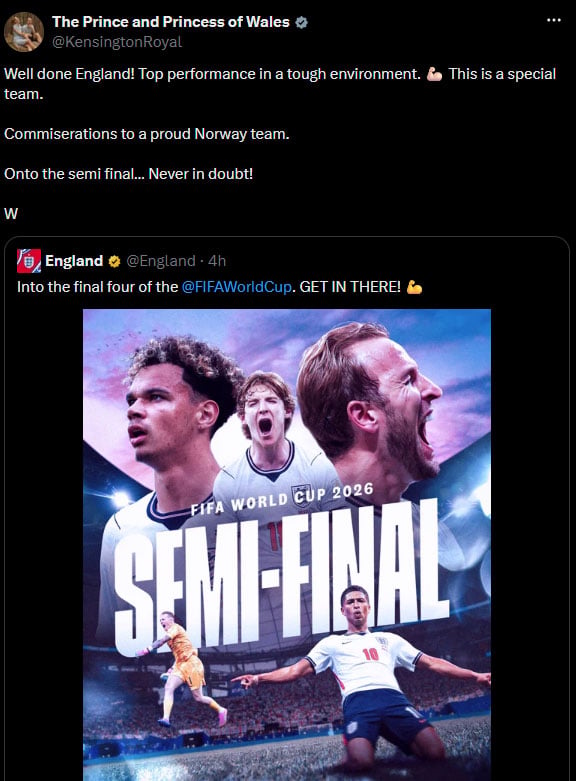
Task: Open the 4h timestamp of quoted post
Action: tap(217, 261)
